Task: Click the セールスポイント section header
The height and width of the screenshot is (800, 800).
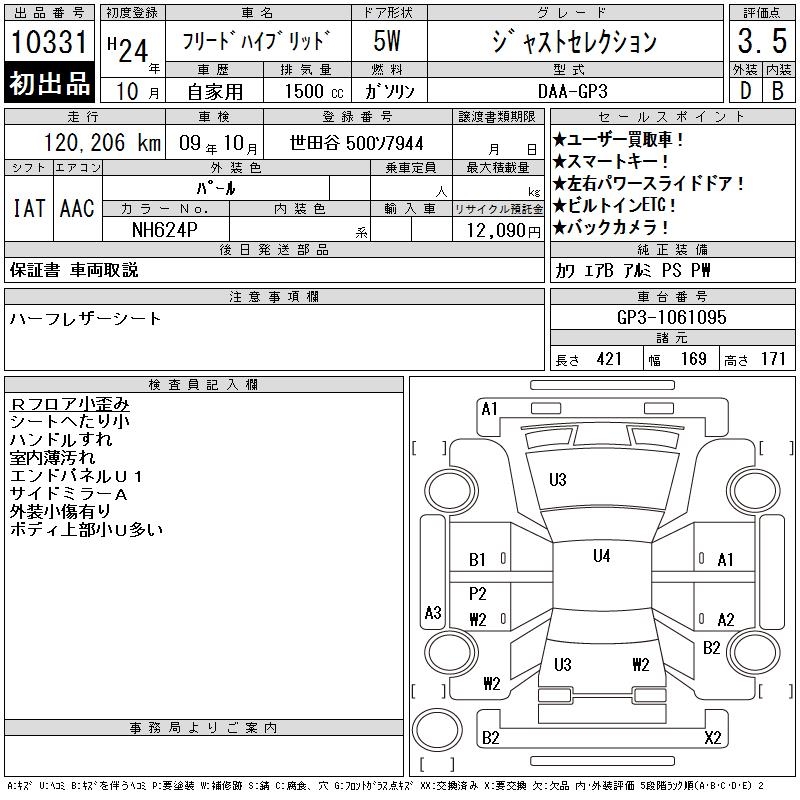Action: 671,116
